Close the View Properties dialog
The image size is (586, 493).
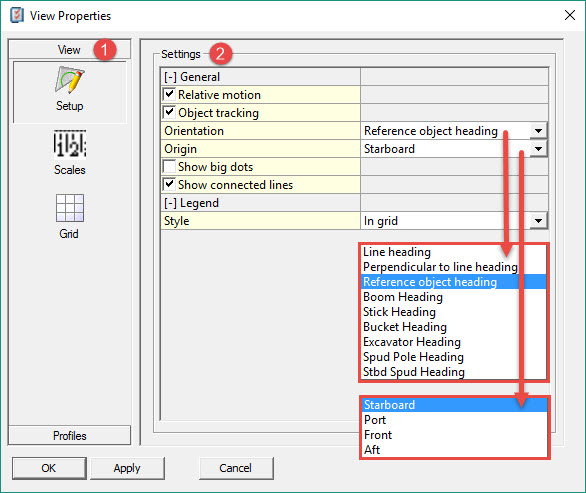pos(570,15)
